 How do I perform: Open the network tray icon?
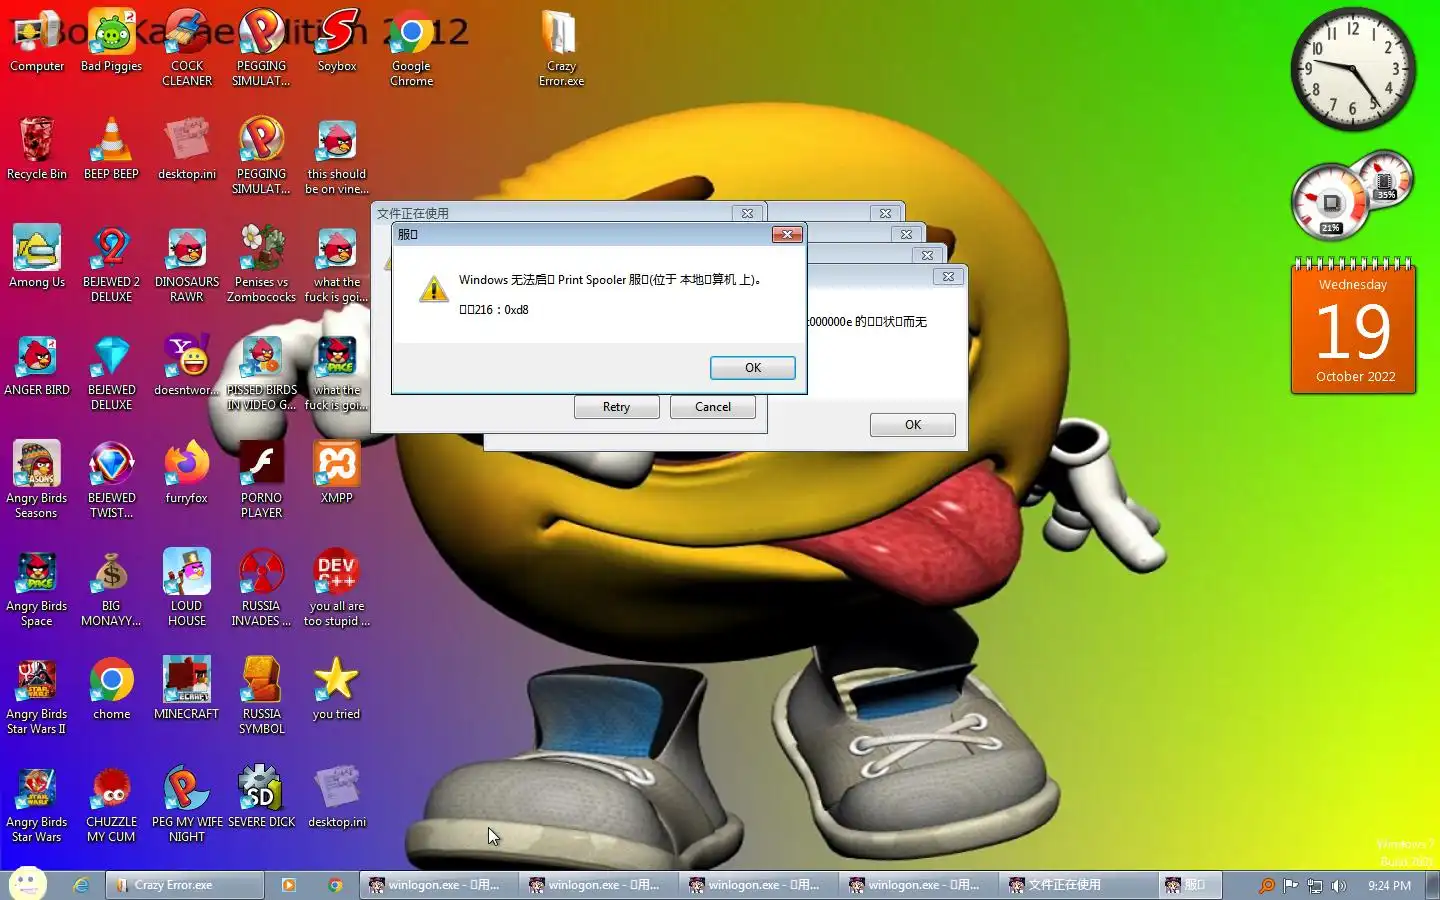coord(1314,885)
